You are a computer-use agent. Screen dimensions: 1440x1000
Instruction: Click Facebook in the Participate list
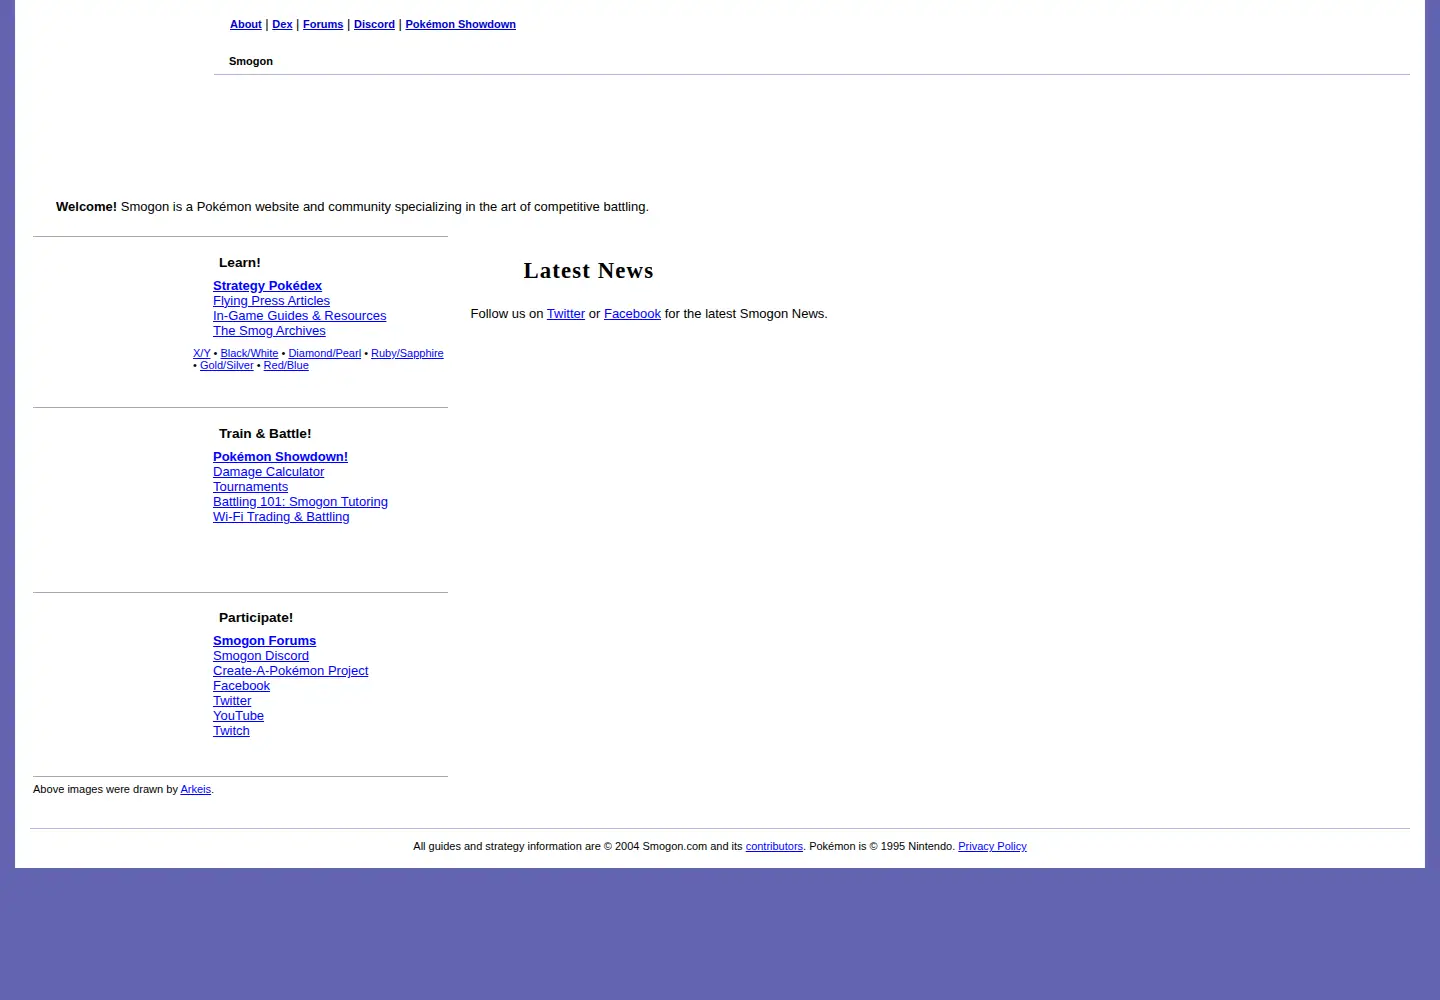click(241, 686)
